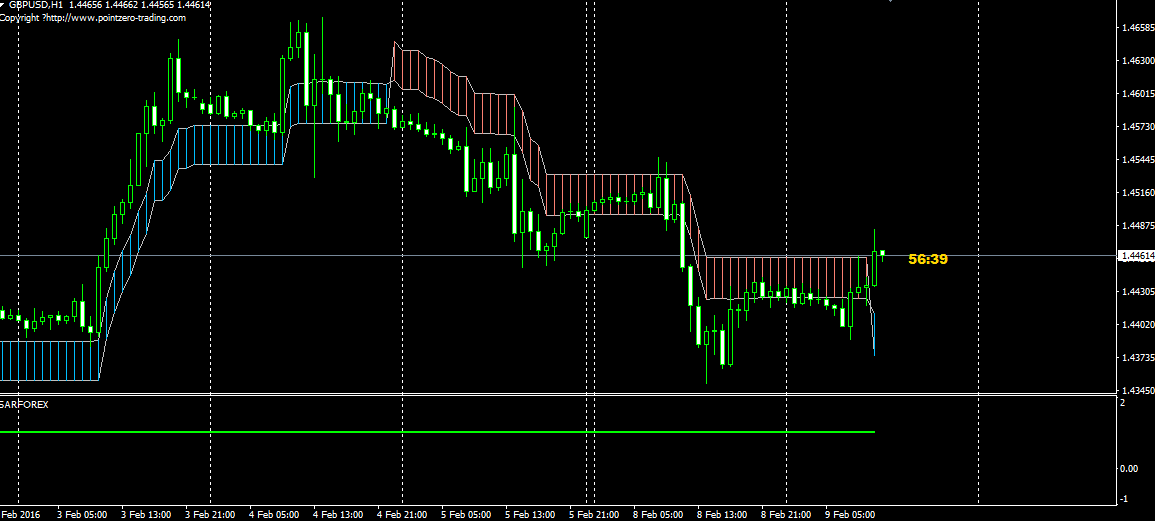The image size is (1155, 521).
Task: Click the triangle arrow beside GBPUSD,H1 title
Action: click(4, 5)
